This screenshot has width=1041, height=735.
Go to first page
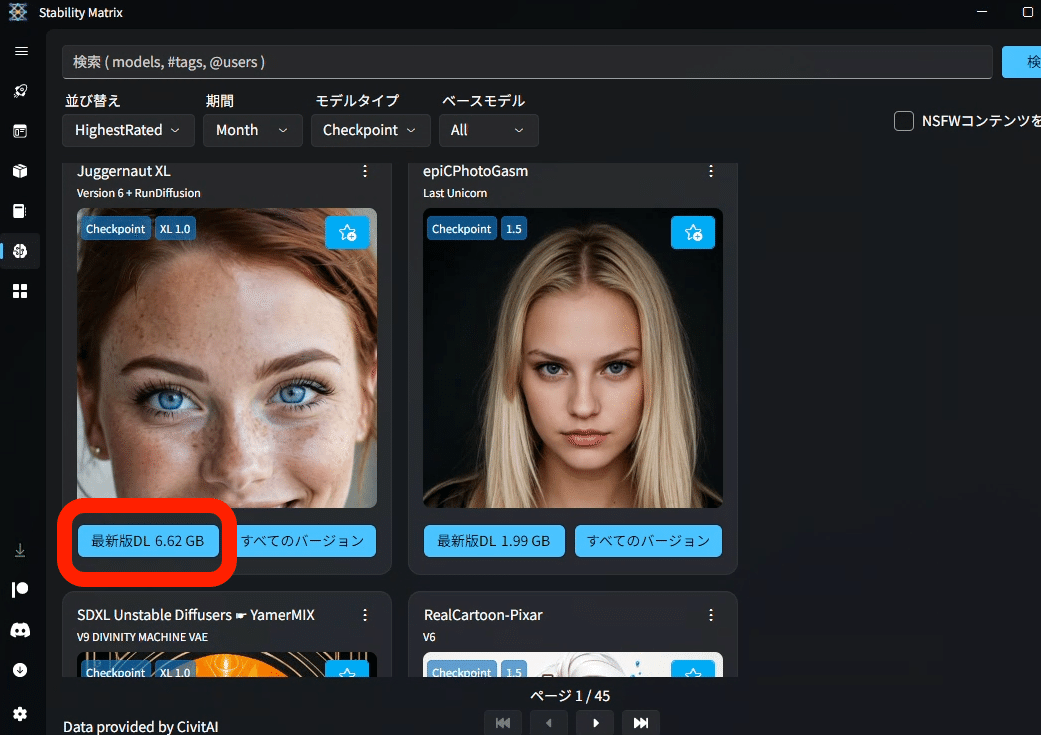point(503,722)
